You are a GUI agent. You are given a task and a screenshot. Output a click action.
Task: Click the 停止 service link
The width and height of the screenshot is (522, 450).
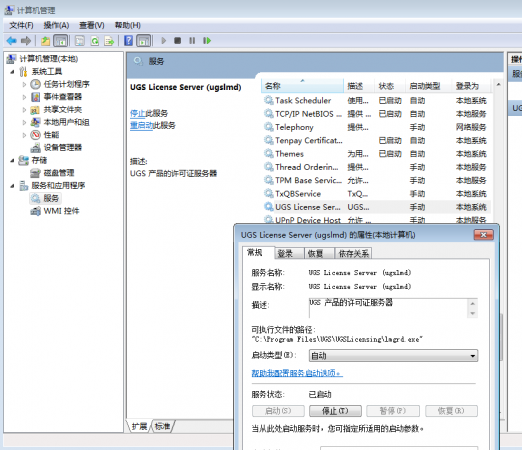coord(138,113)
